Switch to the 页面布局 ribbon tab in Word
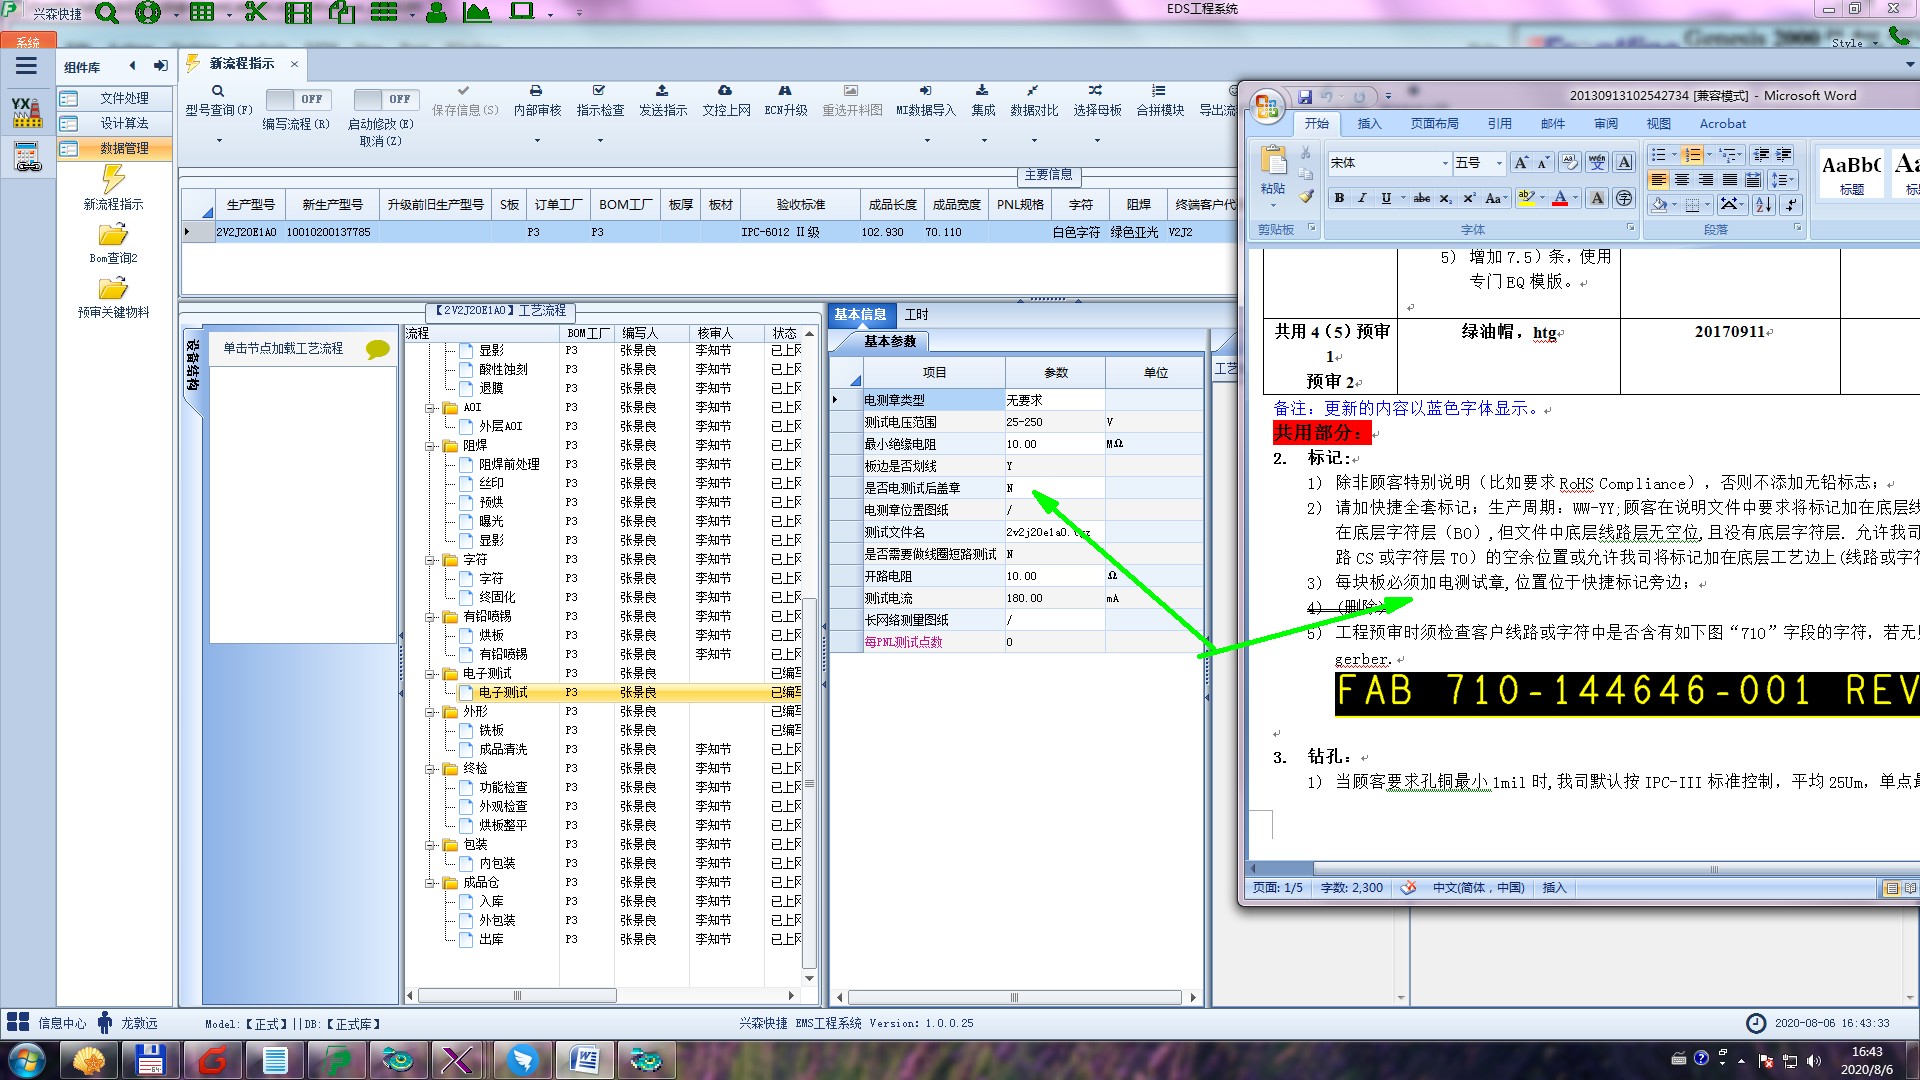The width and height of the screenshot is (1920, 1080). [x=1434, y=124]
